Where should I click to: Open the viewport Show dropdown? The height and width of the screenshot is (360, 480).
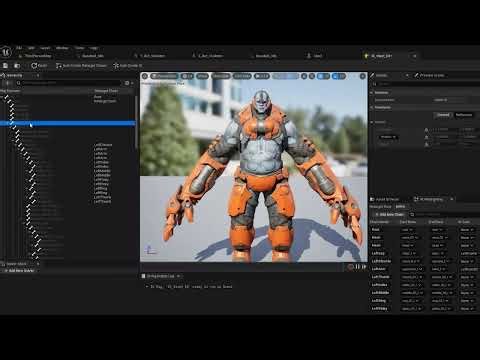[x=202, y=76]
